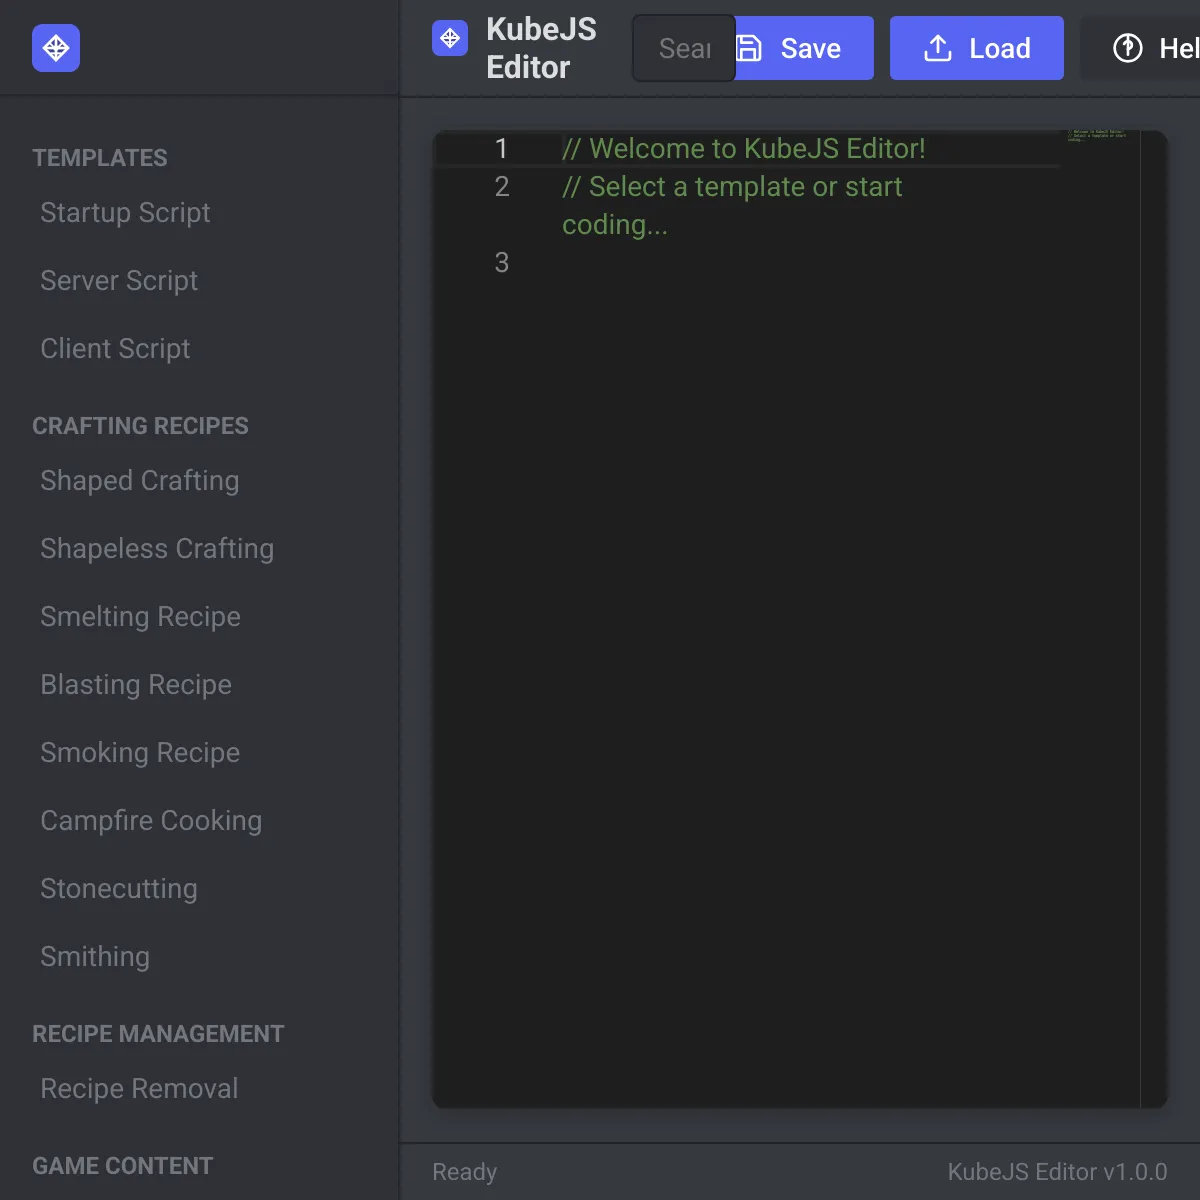Click the Load button
1200x1200 pixels.
pos(977,48)
